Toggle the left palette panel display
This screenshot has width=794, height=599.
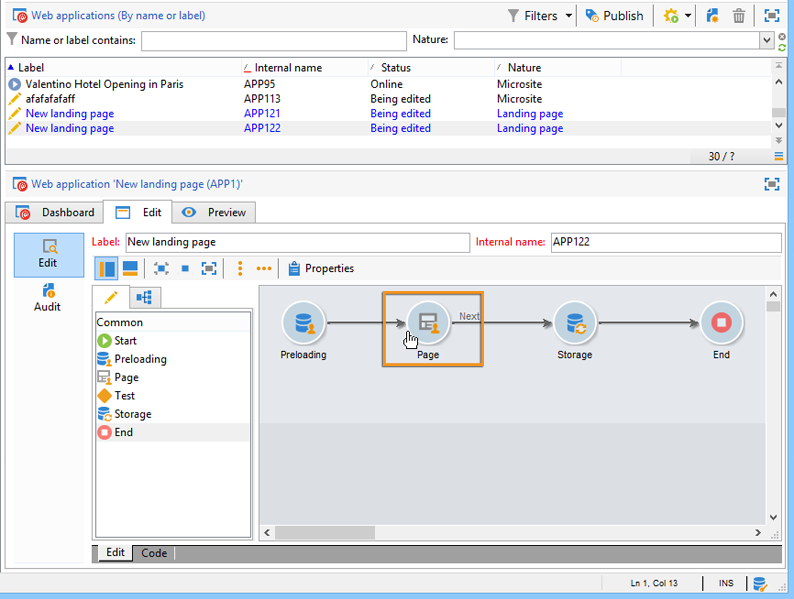point(106,269)
